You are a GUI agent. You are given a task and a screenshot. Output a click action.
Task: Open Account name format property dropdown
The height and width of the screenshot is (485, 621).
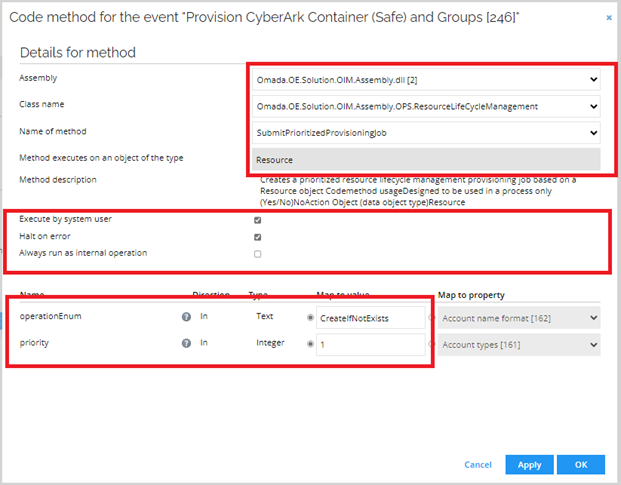coord(519,318)
